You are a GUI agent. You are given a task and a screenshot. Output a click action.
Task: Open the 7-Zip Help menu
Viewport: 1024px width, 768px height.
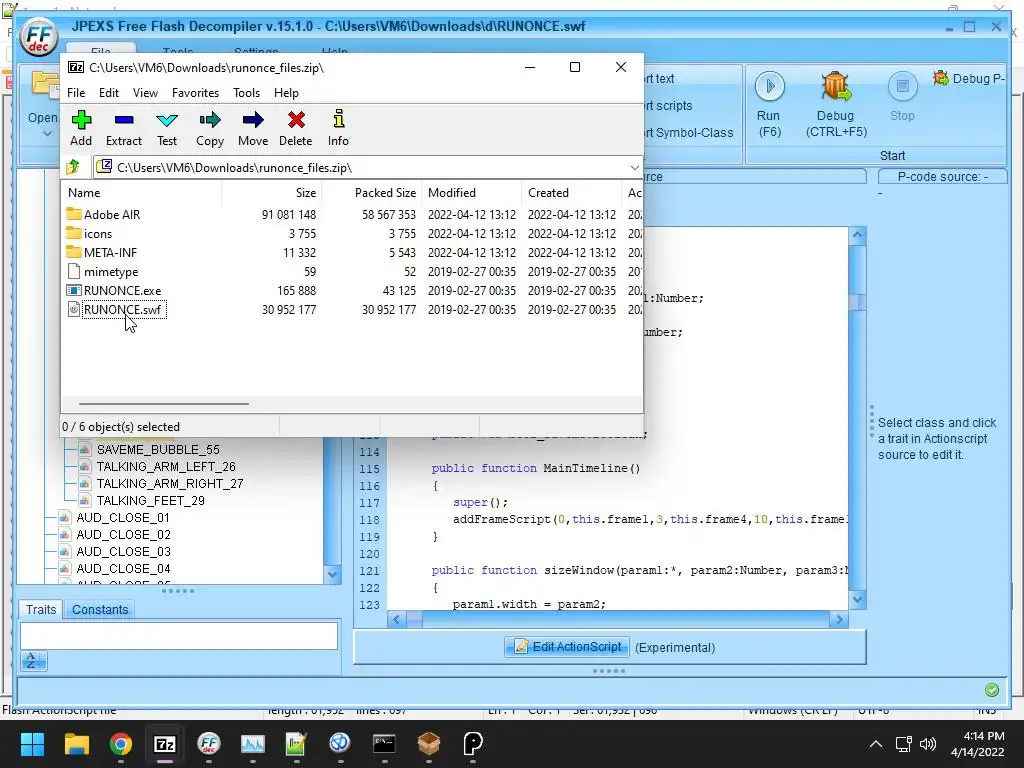tap(286, 93)
